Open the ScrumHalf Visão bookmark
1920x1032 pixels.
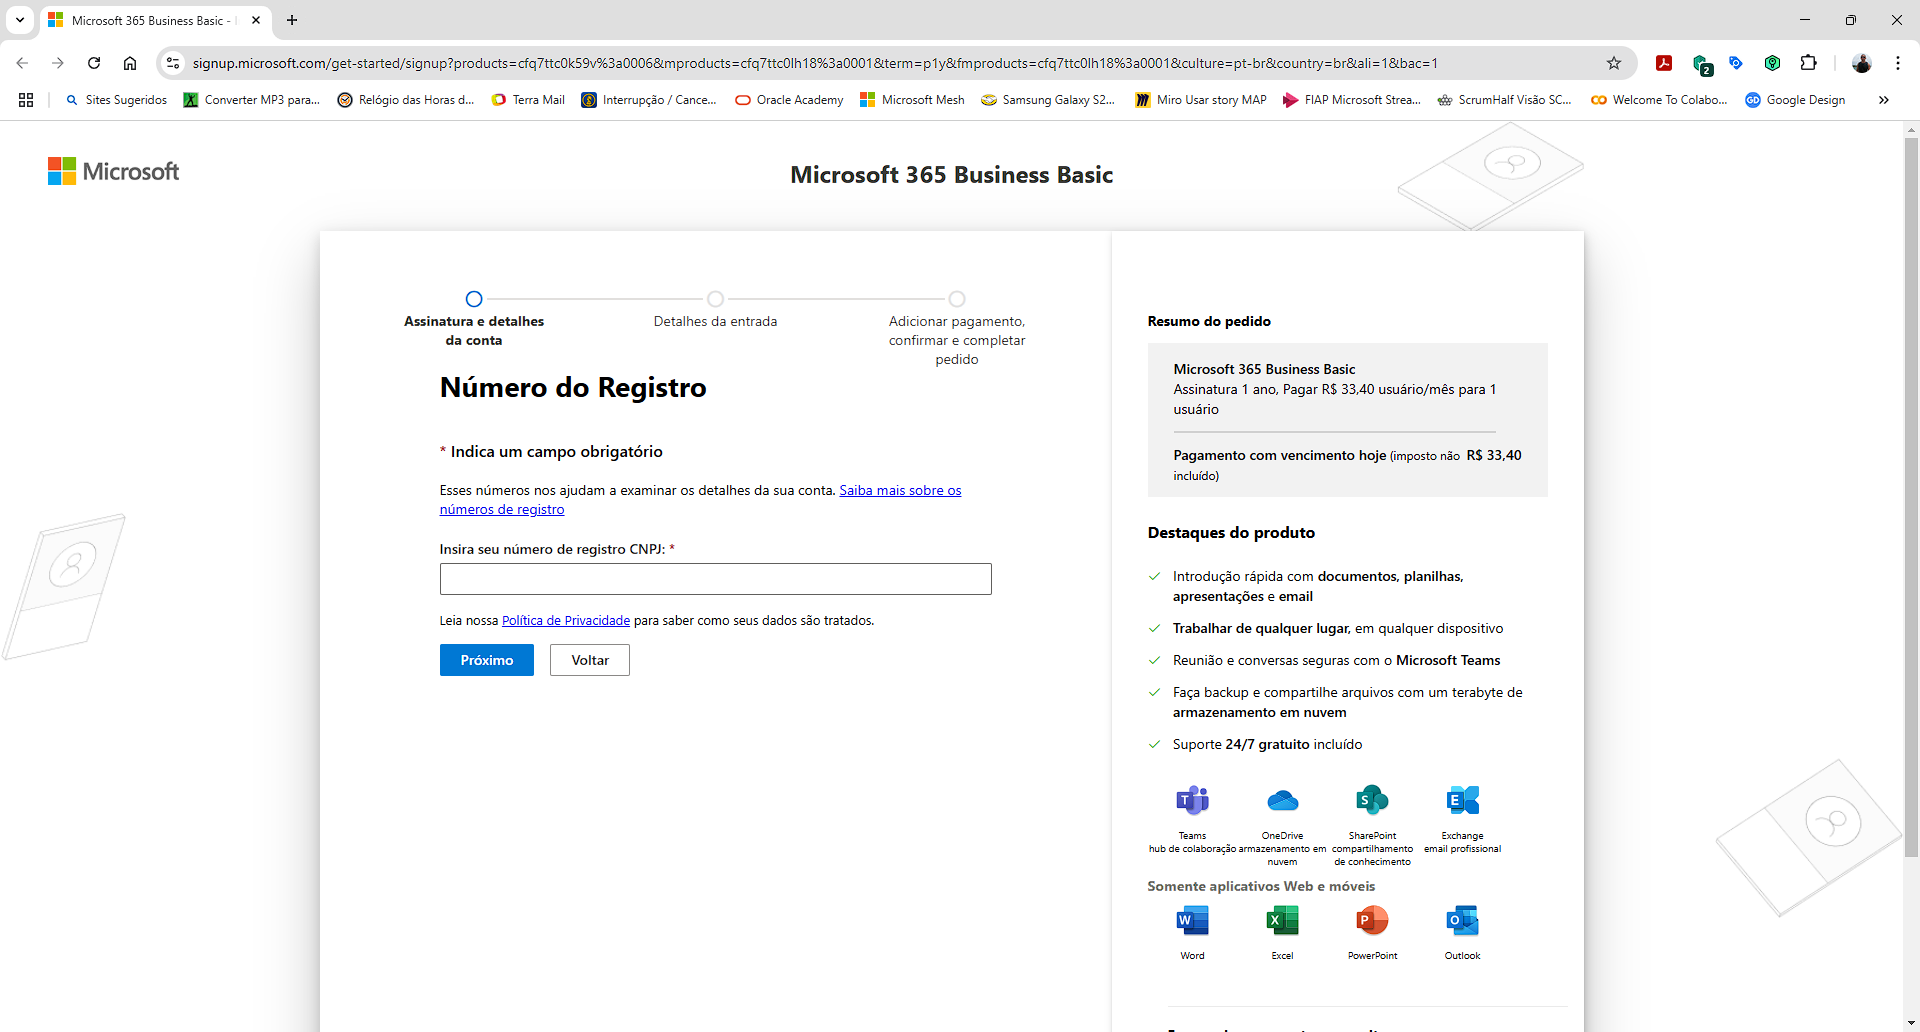coord(1504,100)
